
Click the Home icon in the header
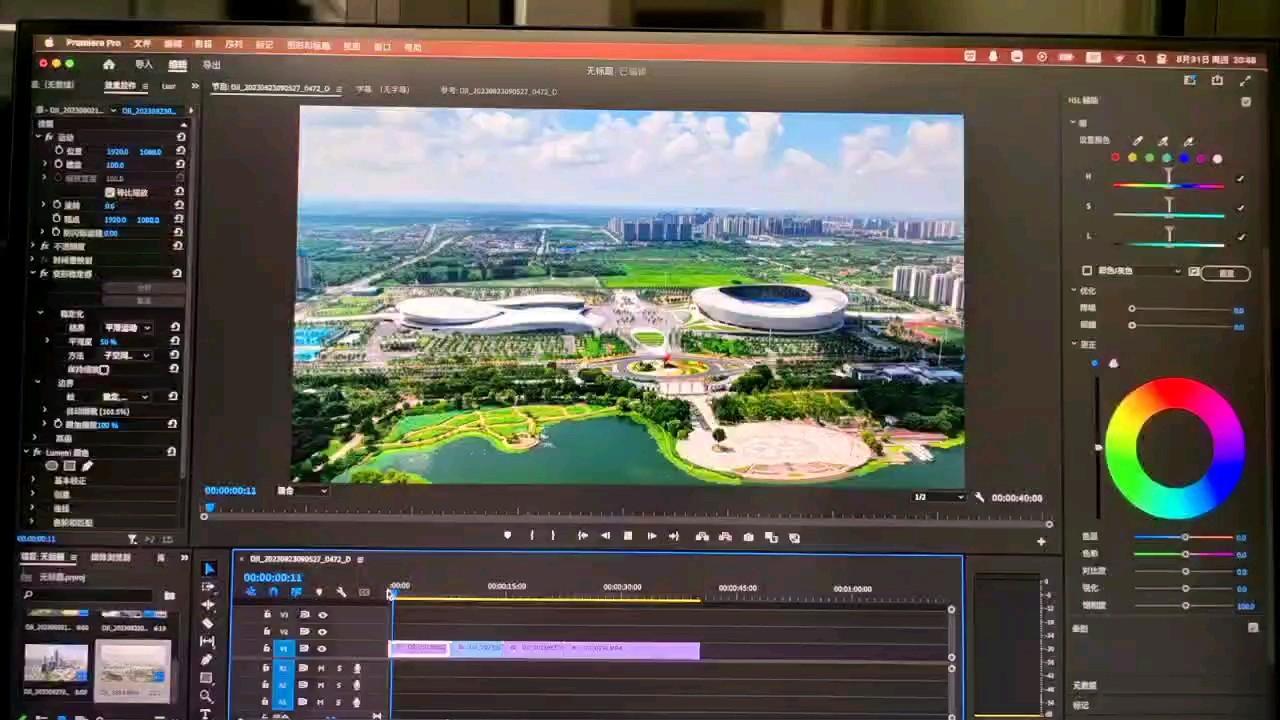click(x=108, y=65)
